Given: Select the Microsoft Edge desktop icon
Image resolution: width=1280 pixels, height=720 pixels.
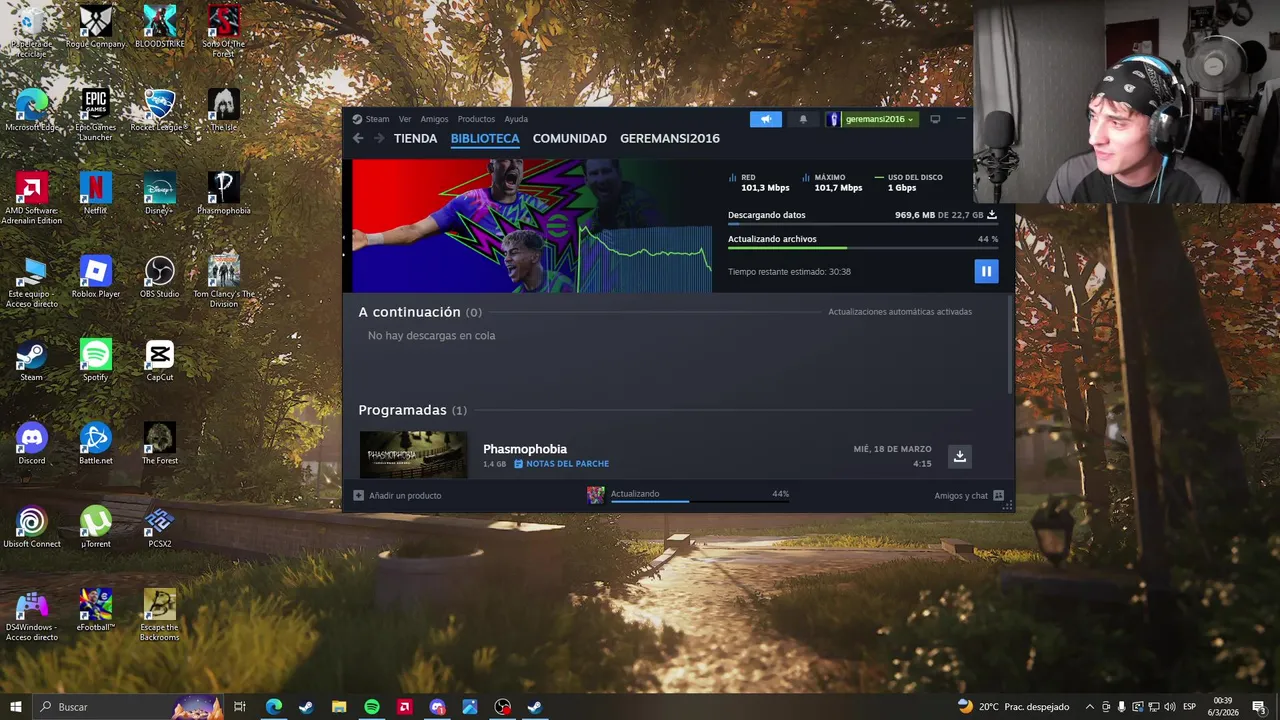Looking at the screenshot, I should tap(31, 110).
